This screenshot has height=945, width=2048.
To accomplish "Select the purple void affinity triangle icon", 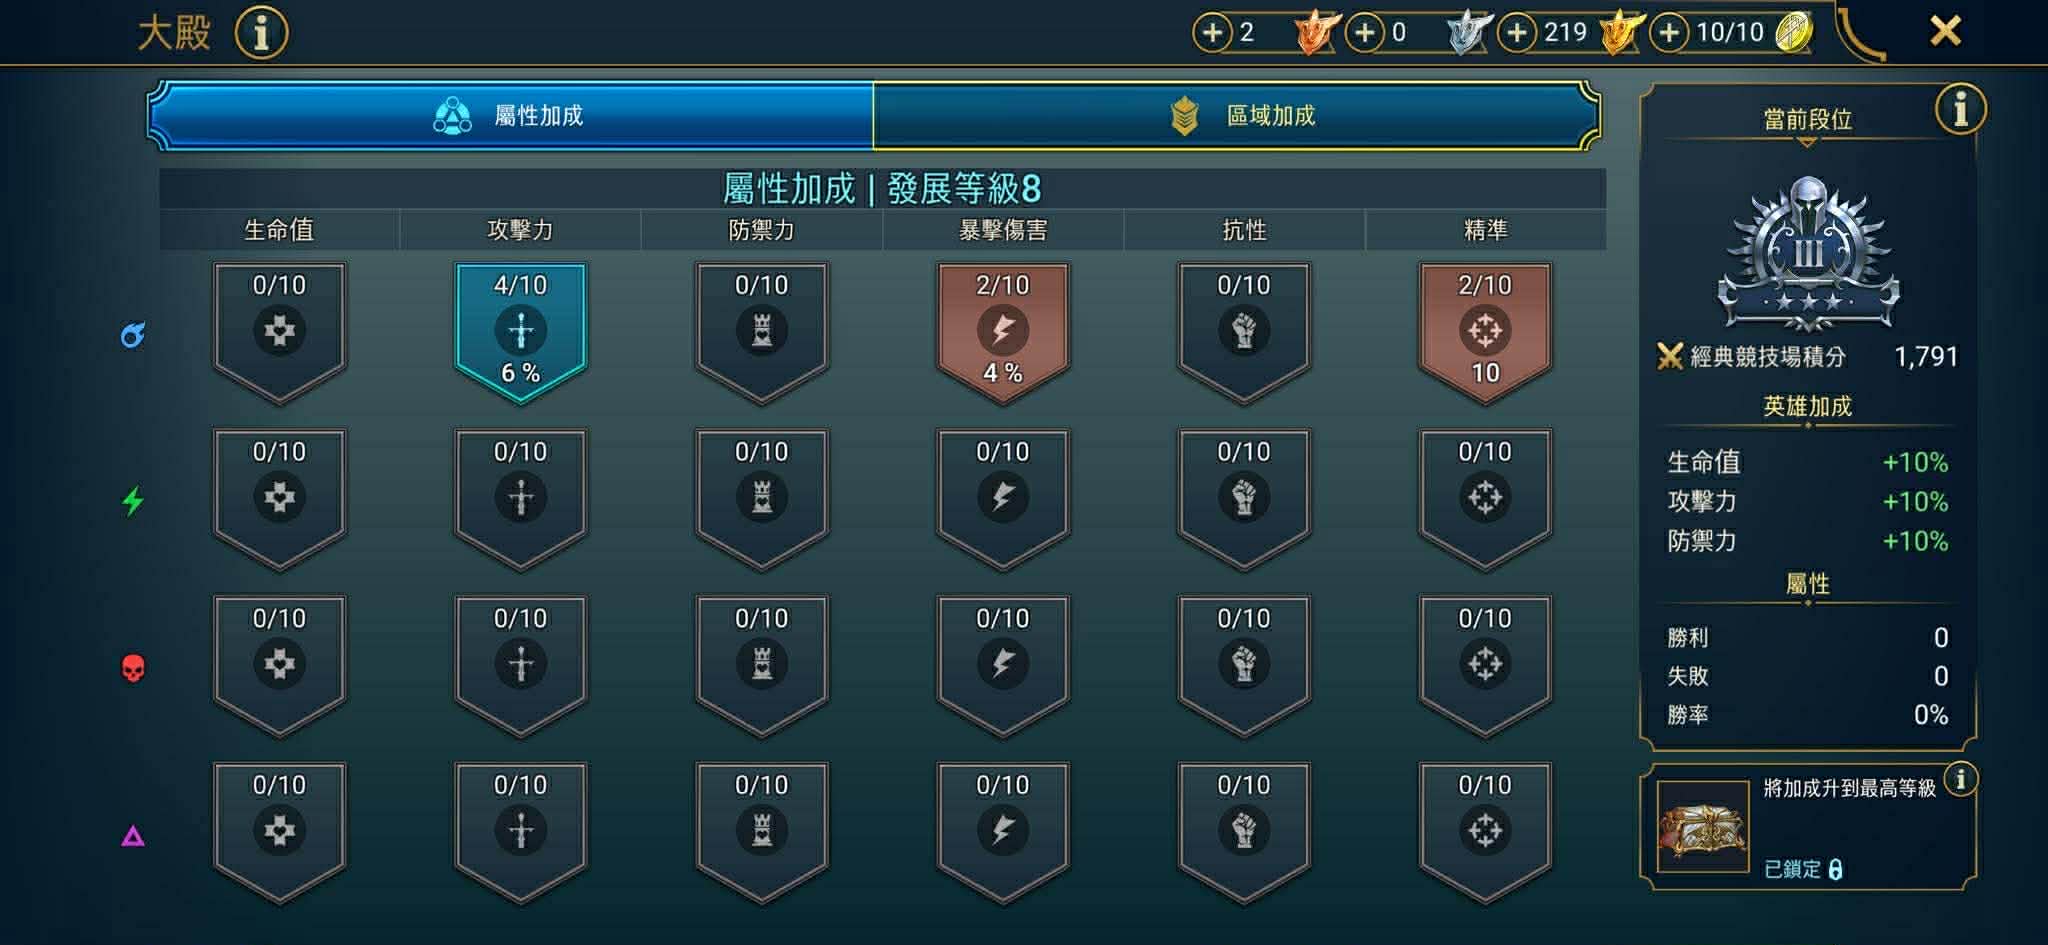I will point(133,835).
